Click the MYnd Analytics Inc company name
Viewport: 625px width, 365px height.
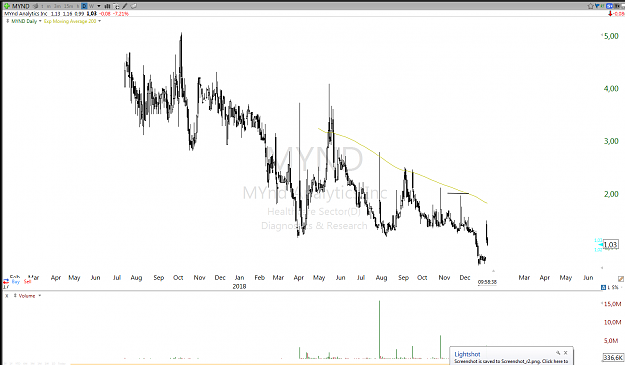(x=26, y=14)
